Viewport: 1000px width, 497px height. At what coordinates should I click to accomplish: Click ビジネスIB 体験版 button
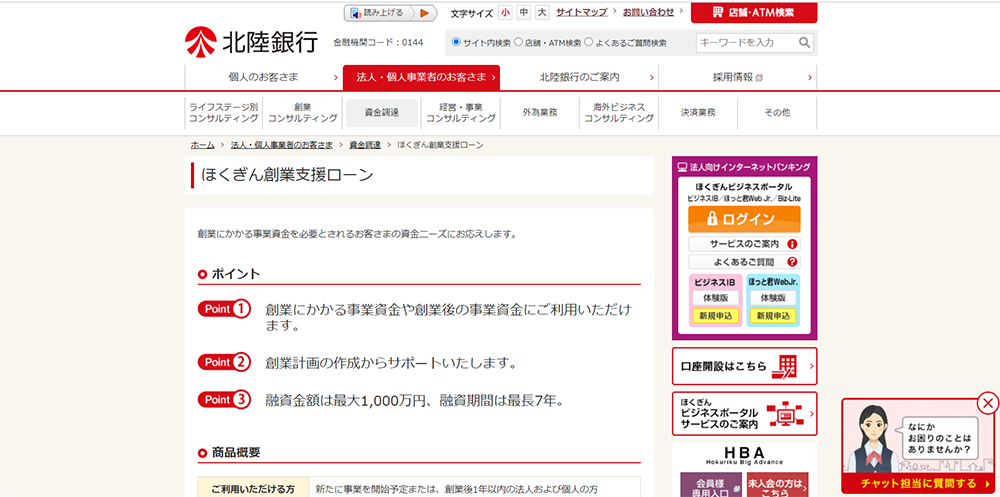[716, 298]
